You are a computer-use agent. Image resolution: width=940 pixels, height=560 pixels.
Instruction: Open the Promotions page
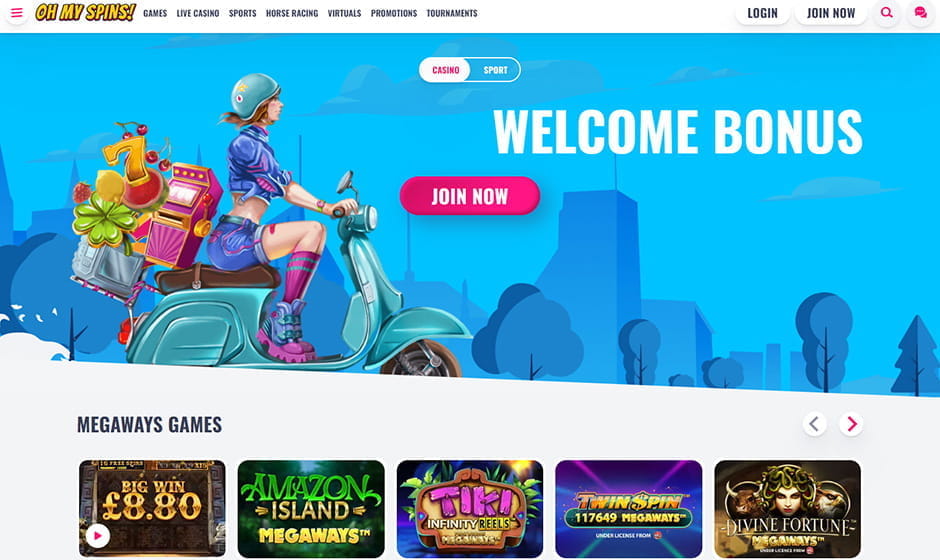coord(394,13)
